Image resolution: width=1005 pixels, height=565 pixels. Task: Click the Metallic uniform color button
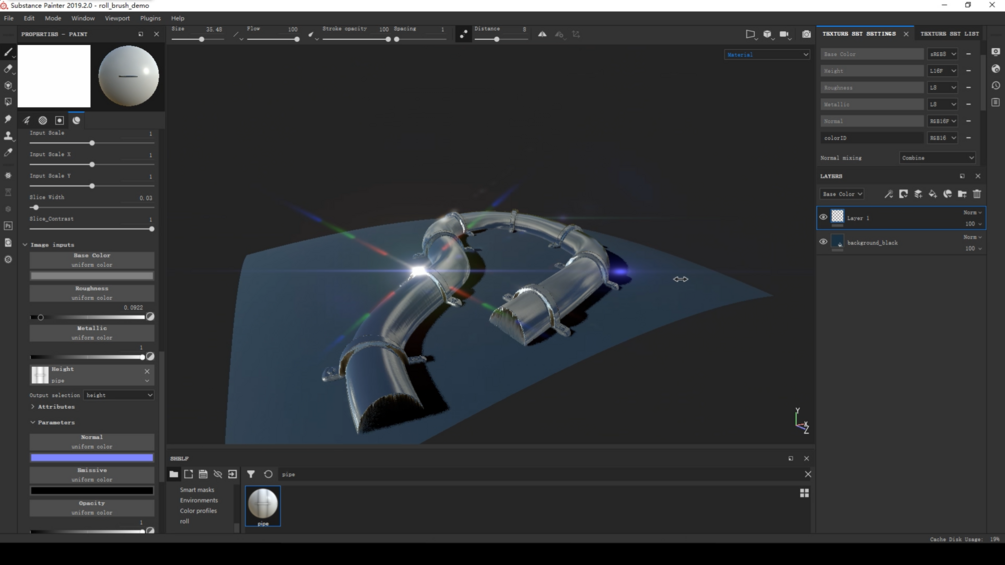[92, 333]
